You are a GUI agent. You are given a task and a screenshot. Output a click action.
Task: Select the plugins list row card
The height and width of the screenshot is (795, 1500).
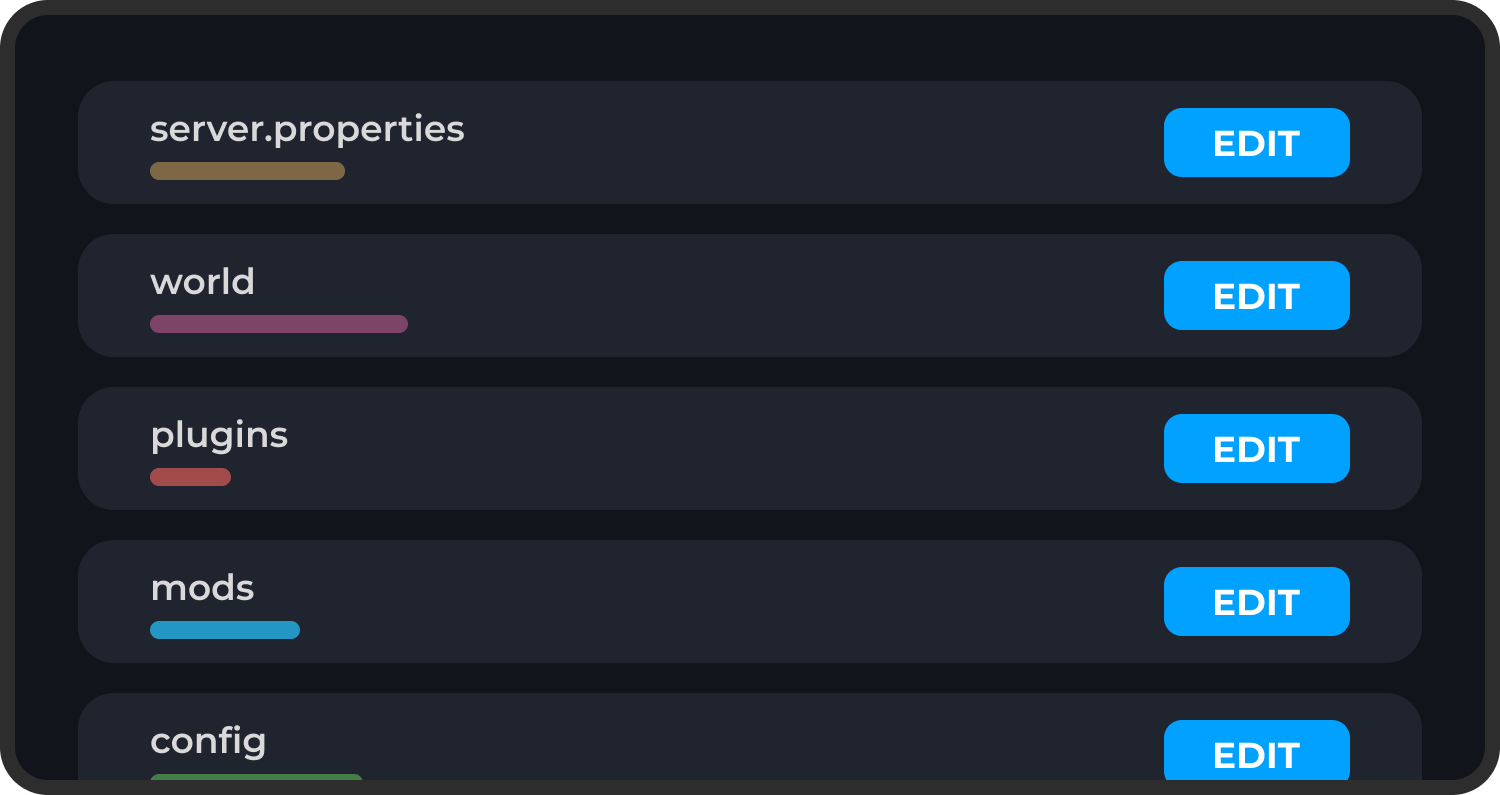[x=750, y=449]
